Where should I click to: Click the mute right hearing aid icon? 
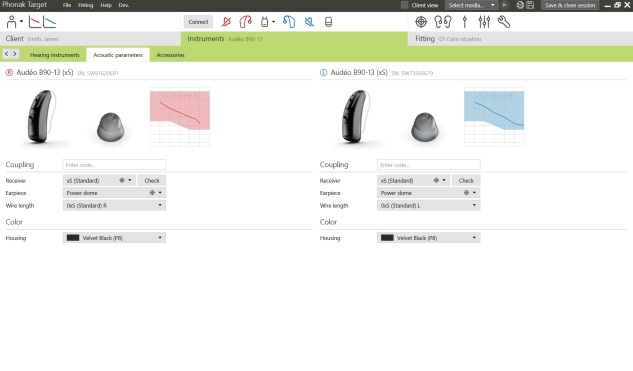226,22
